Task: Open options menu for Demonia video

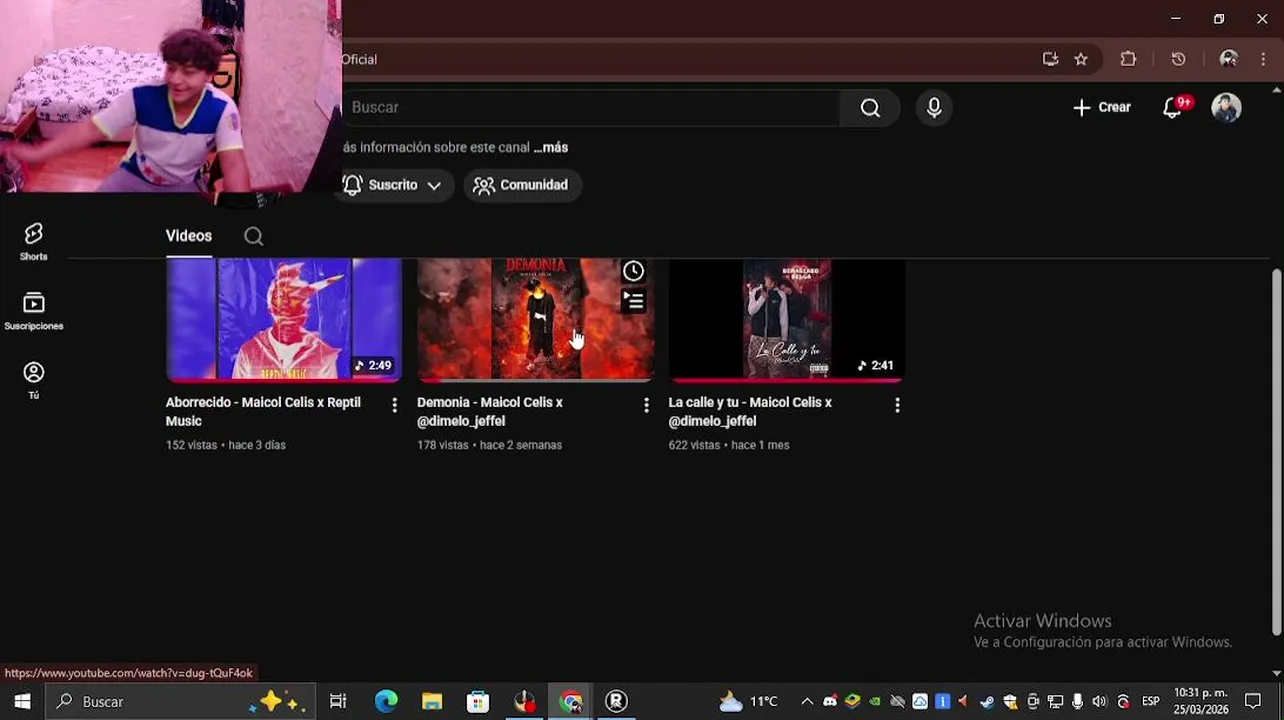Action: click(x=646, y=405)
